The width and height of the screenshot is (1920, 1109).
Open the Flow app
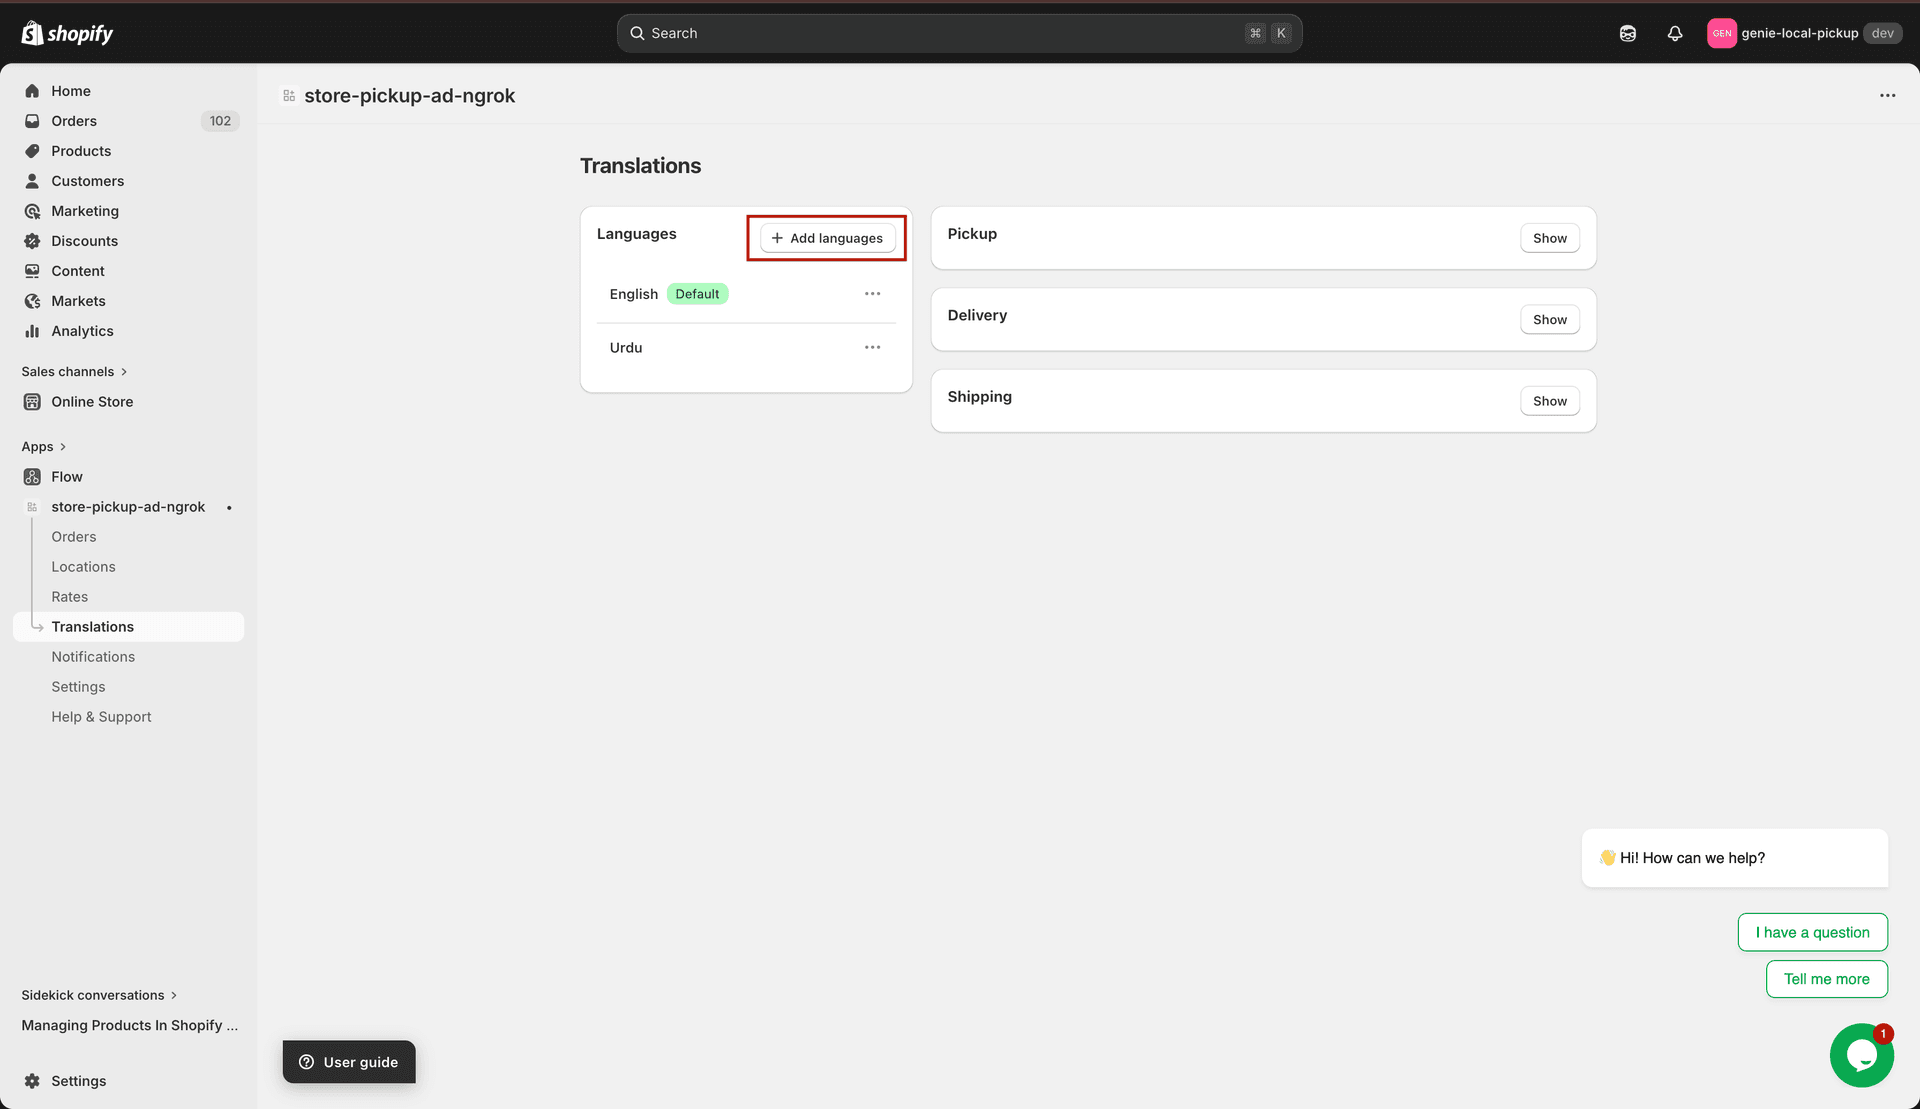[x=67, y=476]
